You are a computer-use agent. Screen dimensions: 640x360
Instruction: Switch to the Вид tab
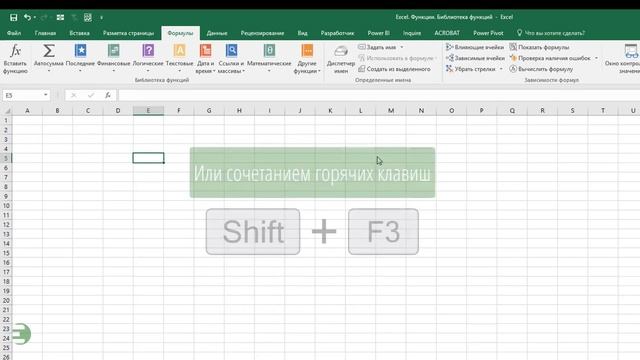click(x=302, y=33)
